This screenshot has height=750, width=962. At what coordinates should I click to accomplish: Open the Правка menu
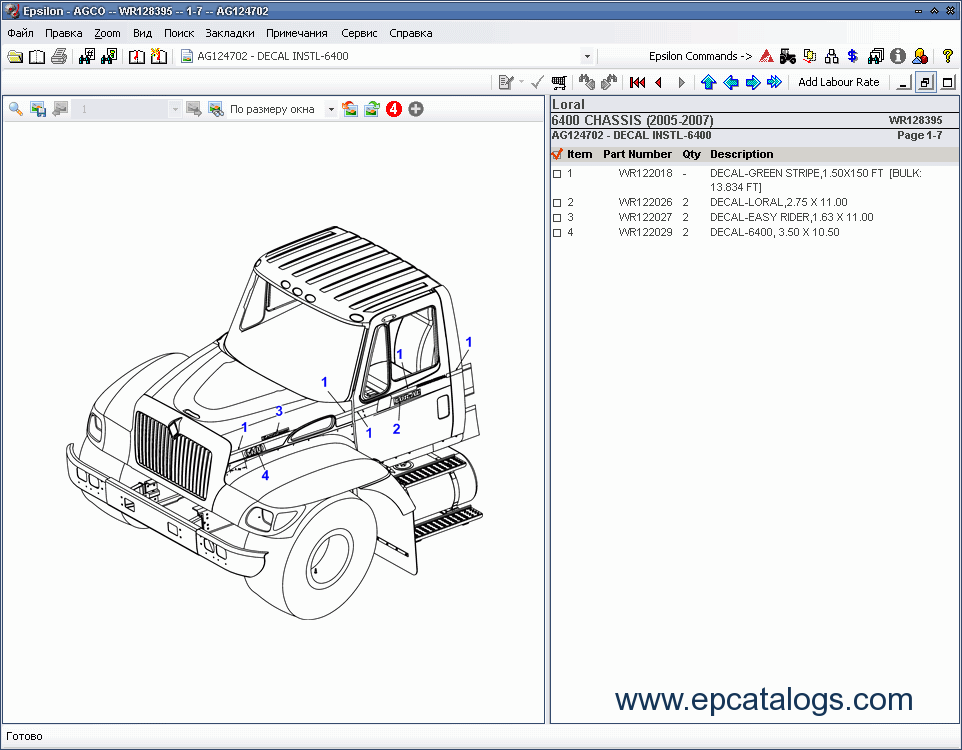click(64, 33)
